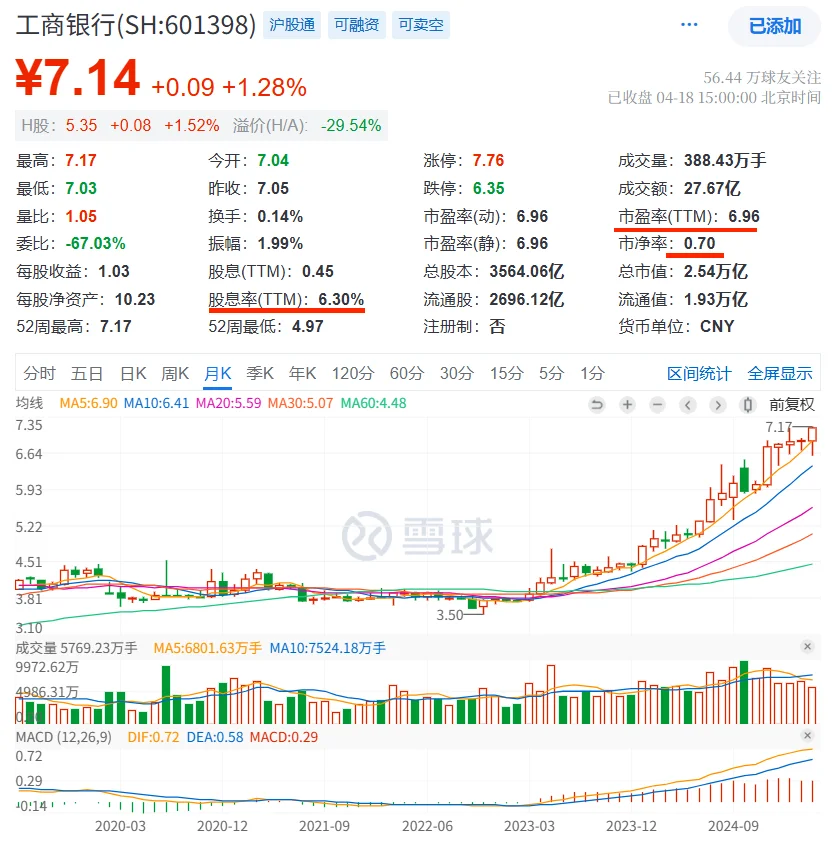Click the H股 price 5.35
The image size is (834, 845).
click(x=81, y=125)
